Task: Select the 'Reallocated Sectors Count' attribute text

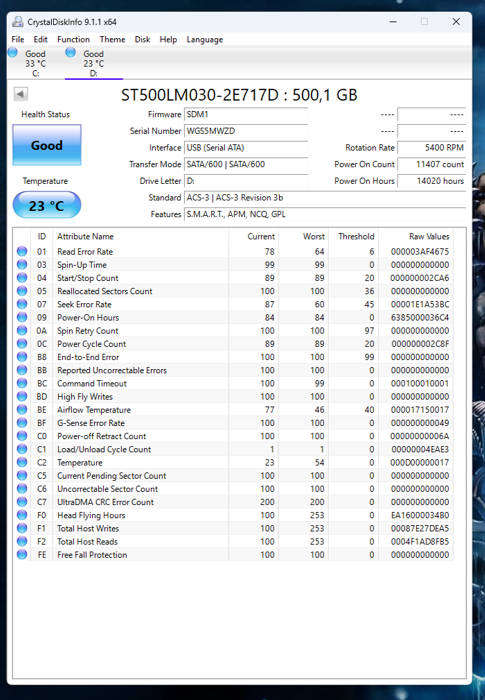Action: 105,291
